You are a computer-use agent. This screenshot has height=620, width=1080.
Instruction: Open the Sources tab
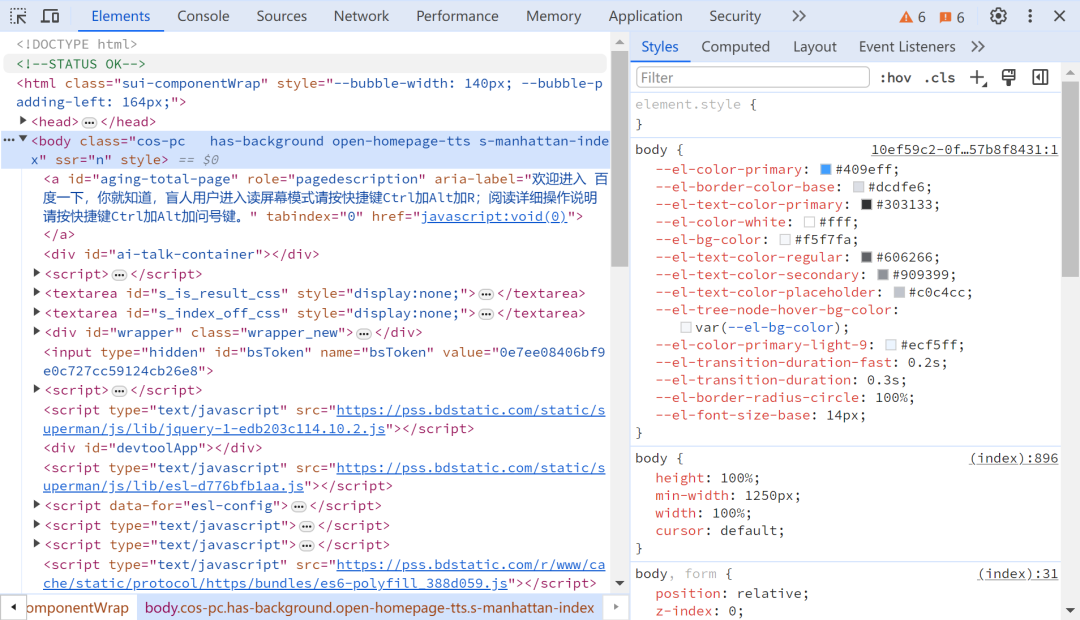[x=282, y=16]
